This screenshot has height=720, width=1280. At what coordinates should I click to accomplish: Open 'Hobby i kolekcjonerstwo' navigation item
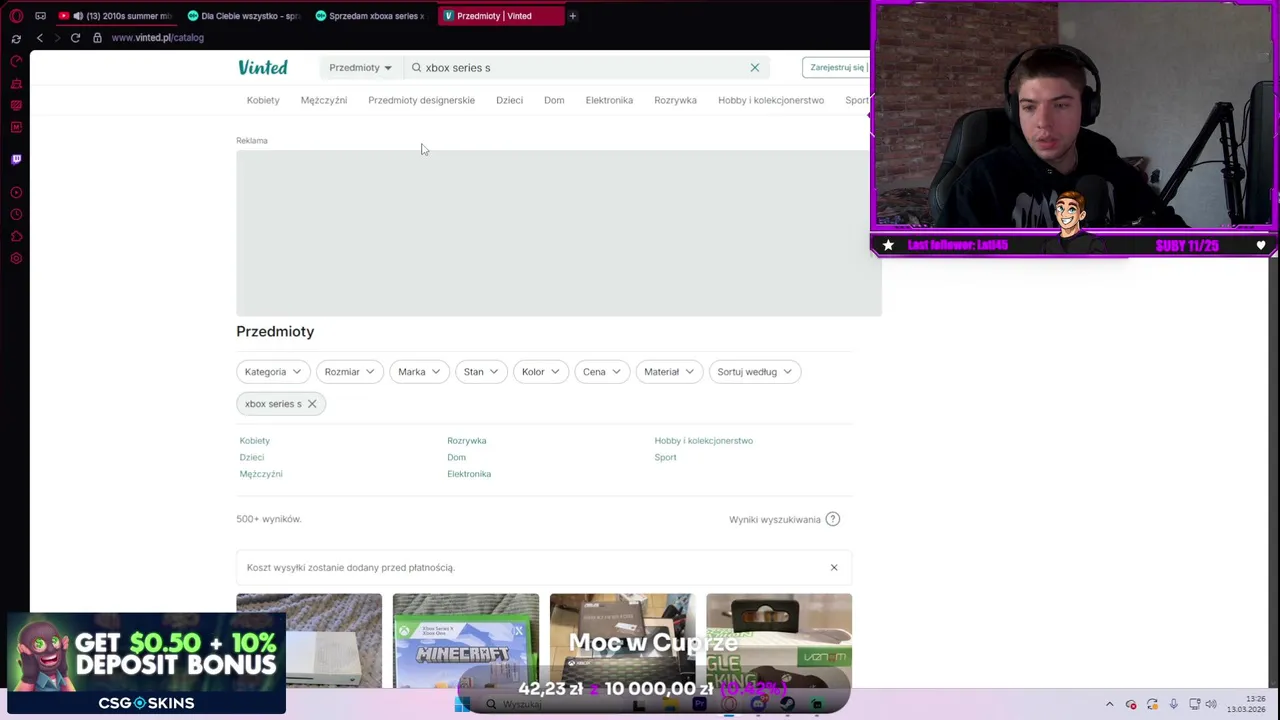pos(771,100)
